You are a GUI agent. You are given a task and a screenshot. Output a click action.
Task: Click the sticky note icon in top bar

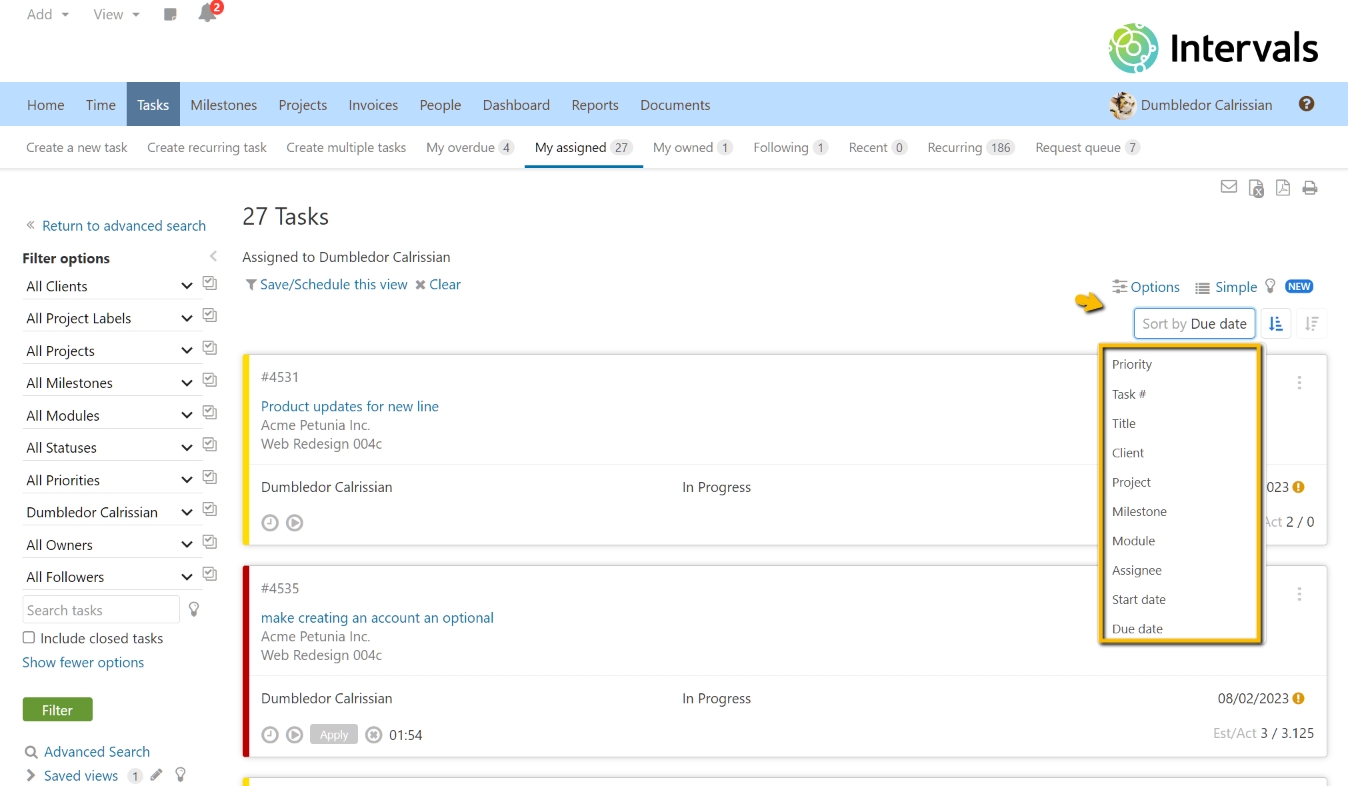[170, 15]
